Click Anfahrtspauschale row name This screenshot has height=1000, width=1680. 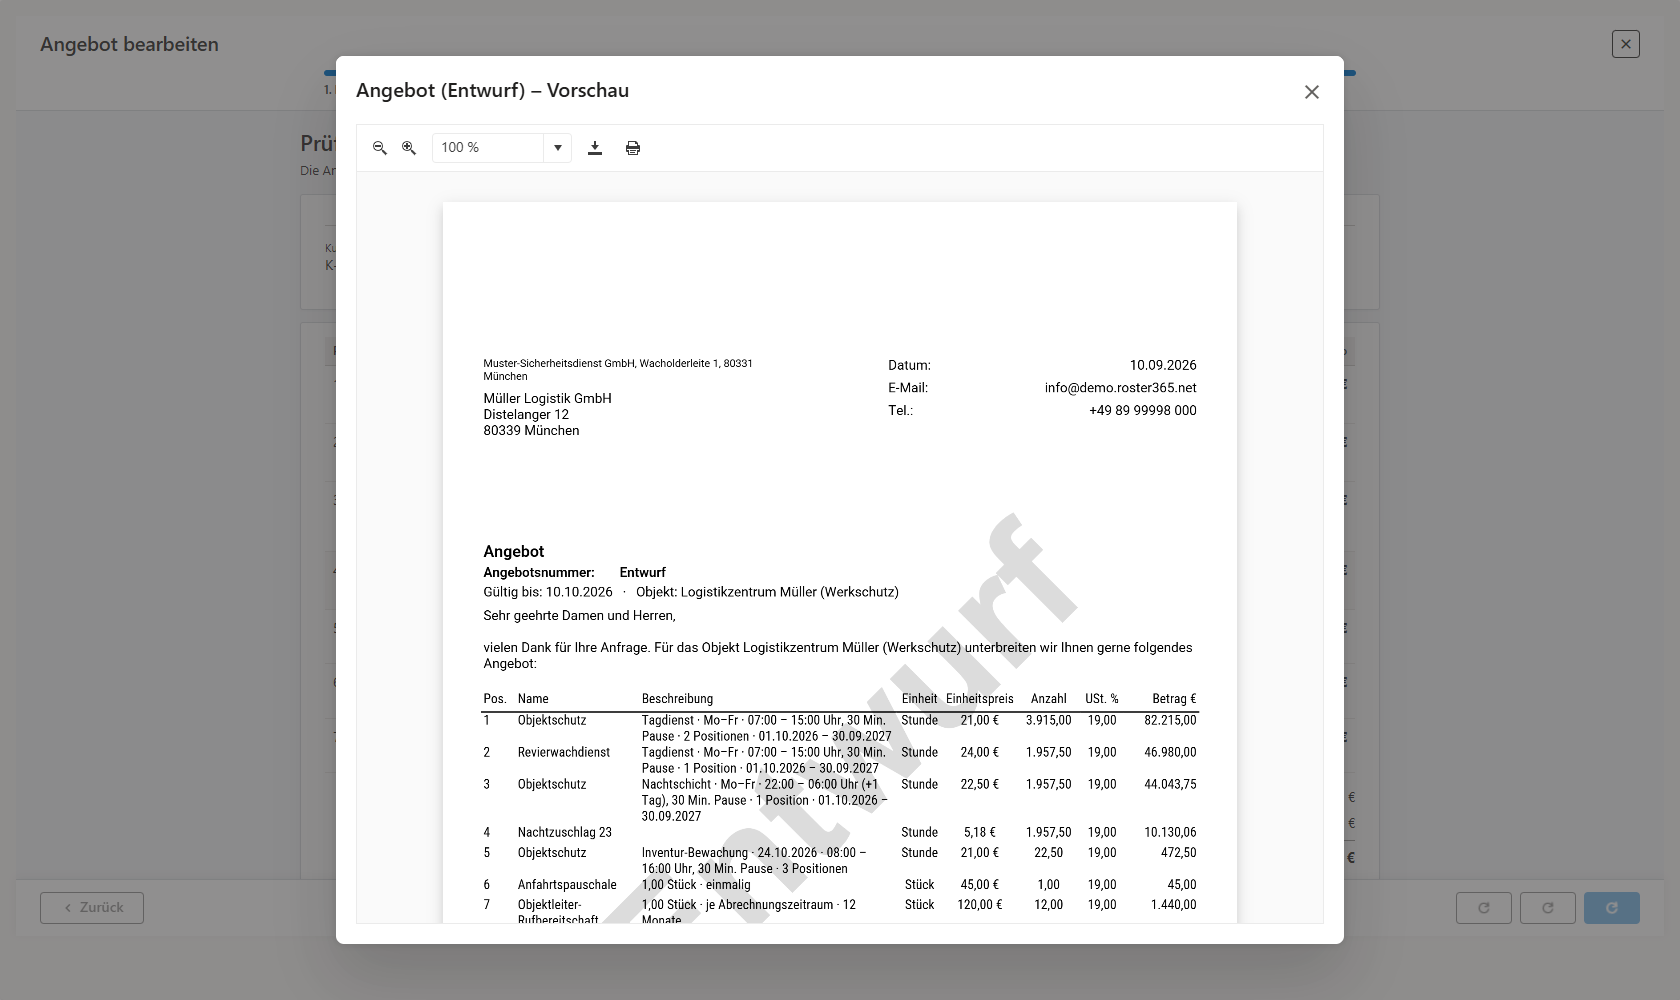[567, 884]
